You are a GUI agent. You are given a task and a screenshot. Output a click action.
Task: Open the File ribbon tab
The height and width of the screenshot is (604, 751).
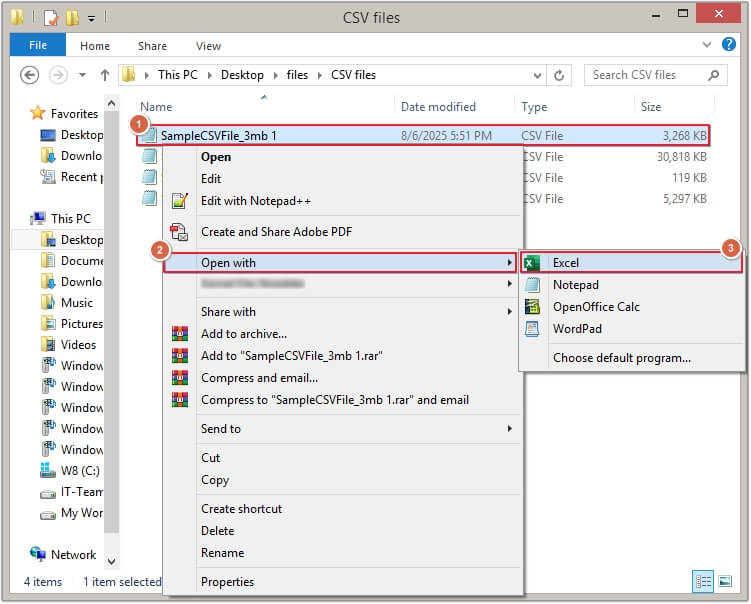pos(38,45)
